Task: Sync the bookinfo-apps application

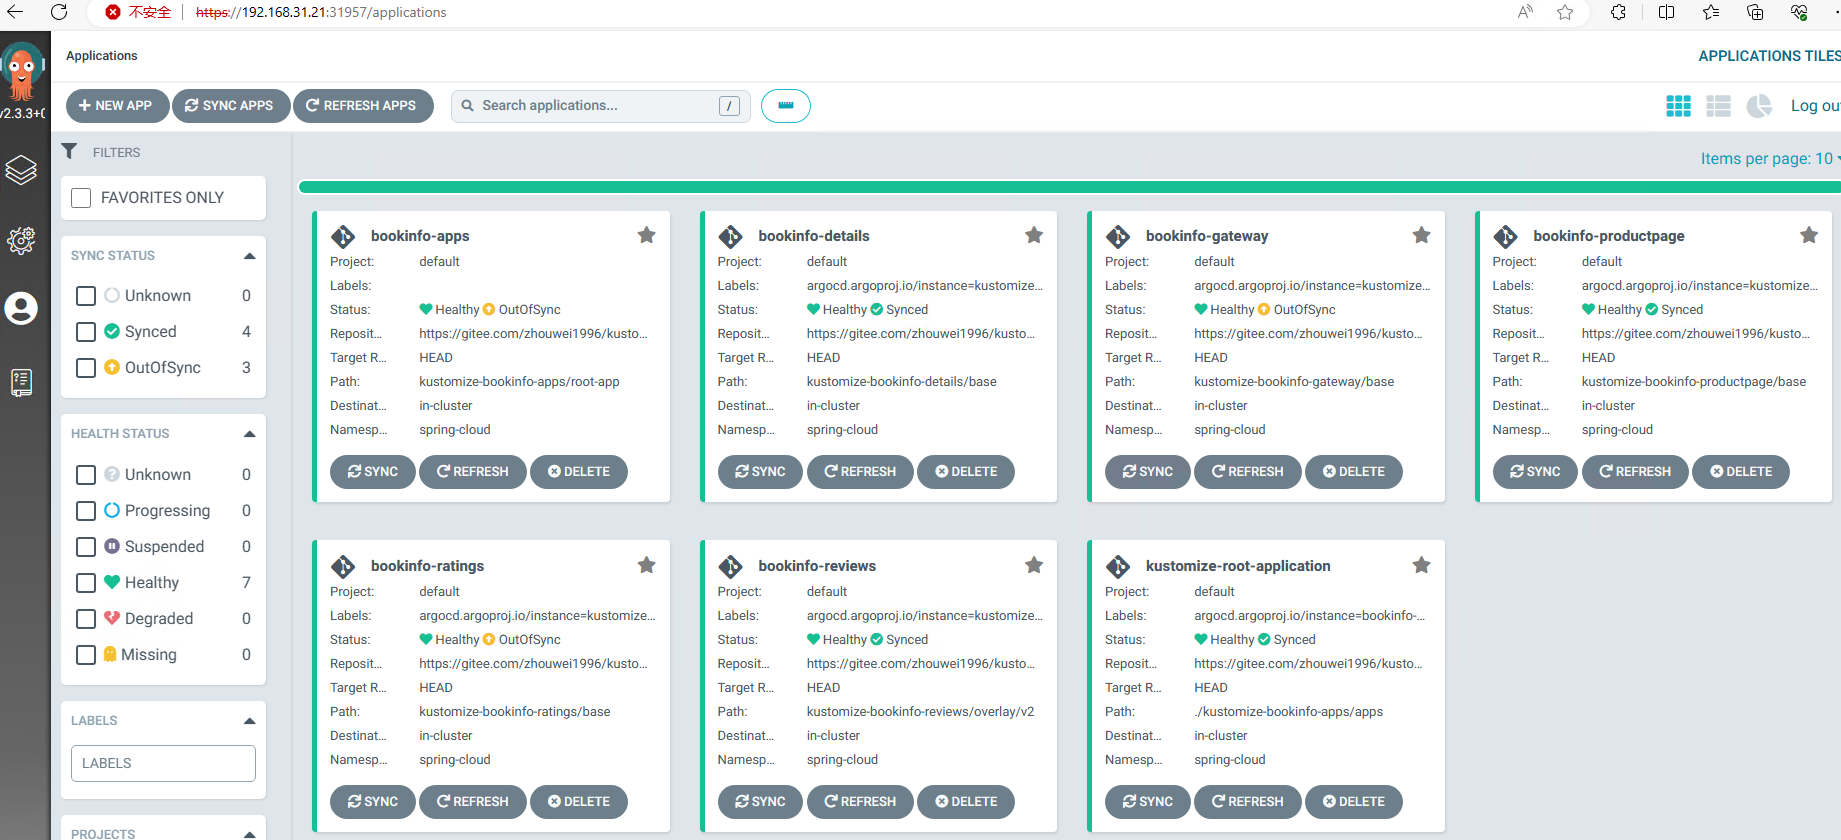Action: 373,472
